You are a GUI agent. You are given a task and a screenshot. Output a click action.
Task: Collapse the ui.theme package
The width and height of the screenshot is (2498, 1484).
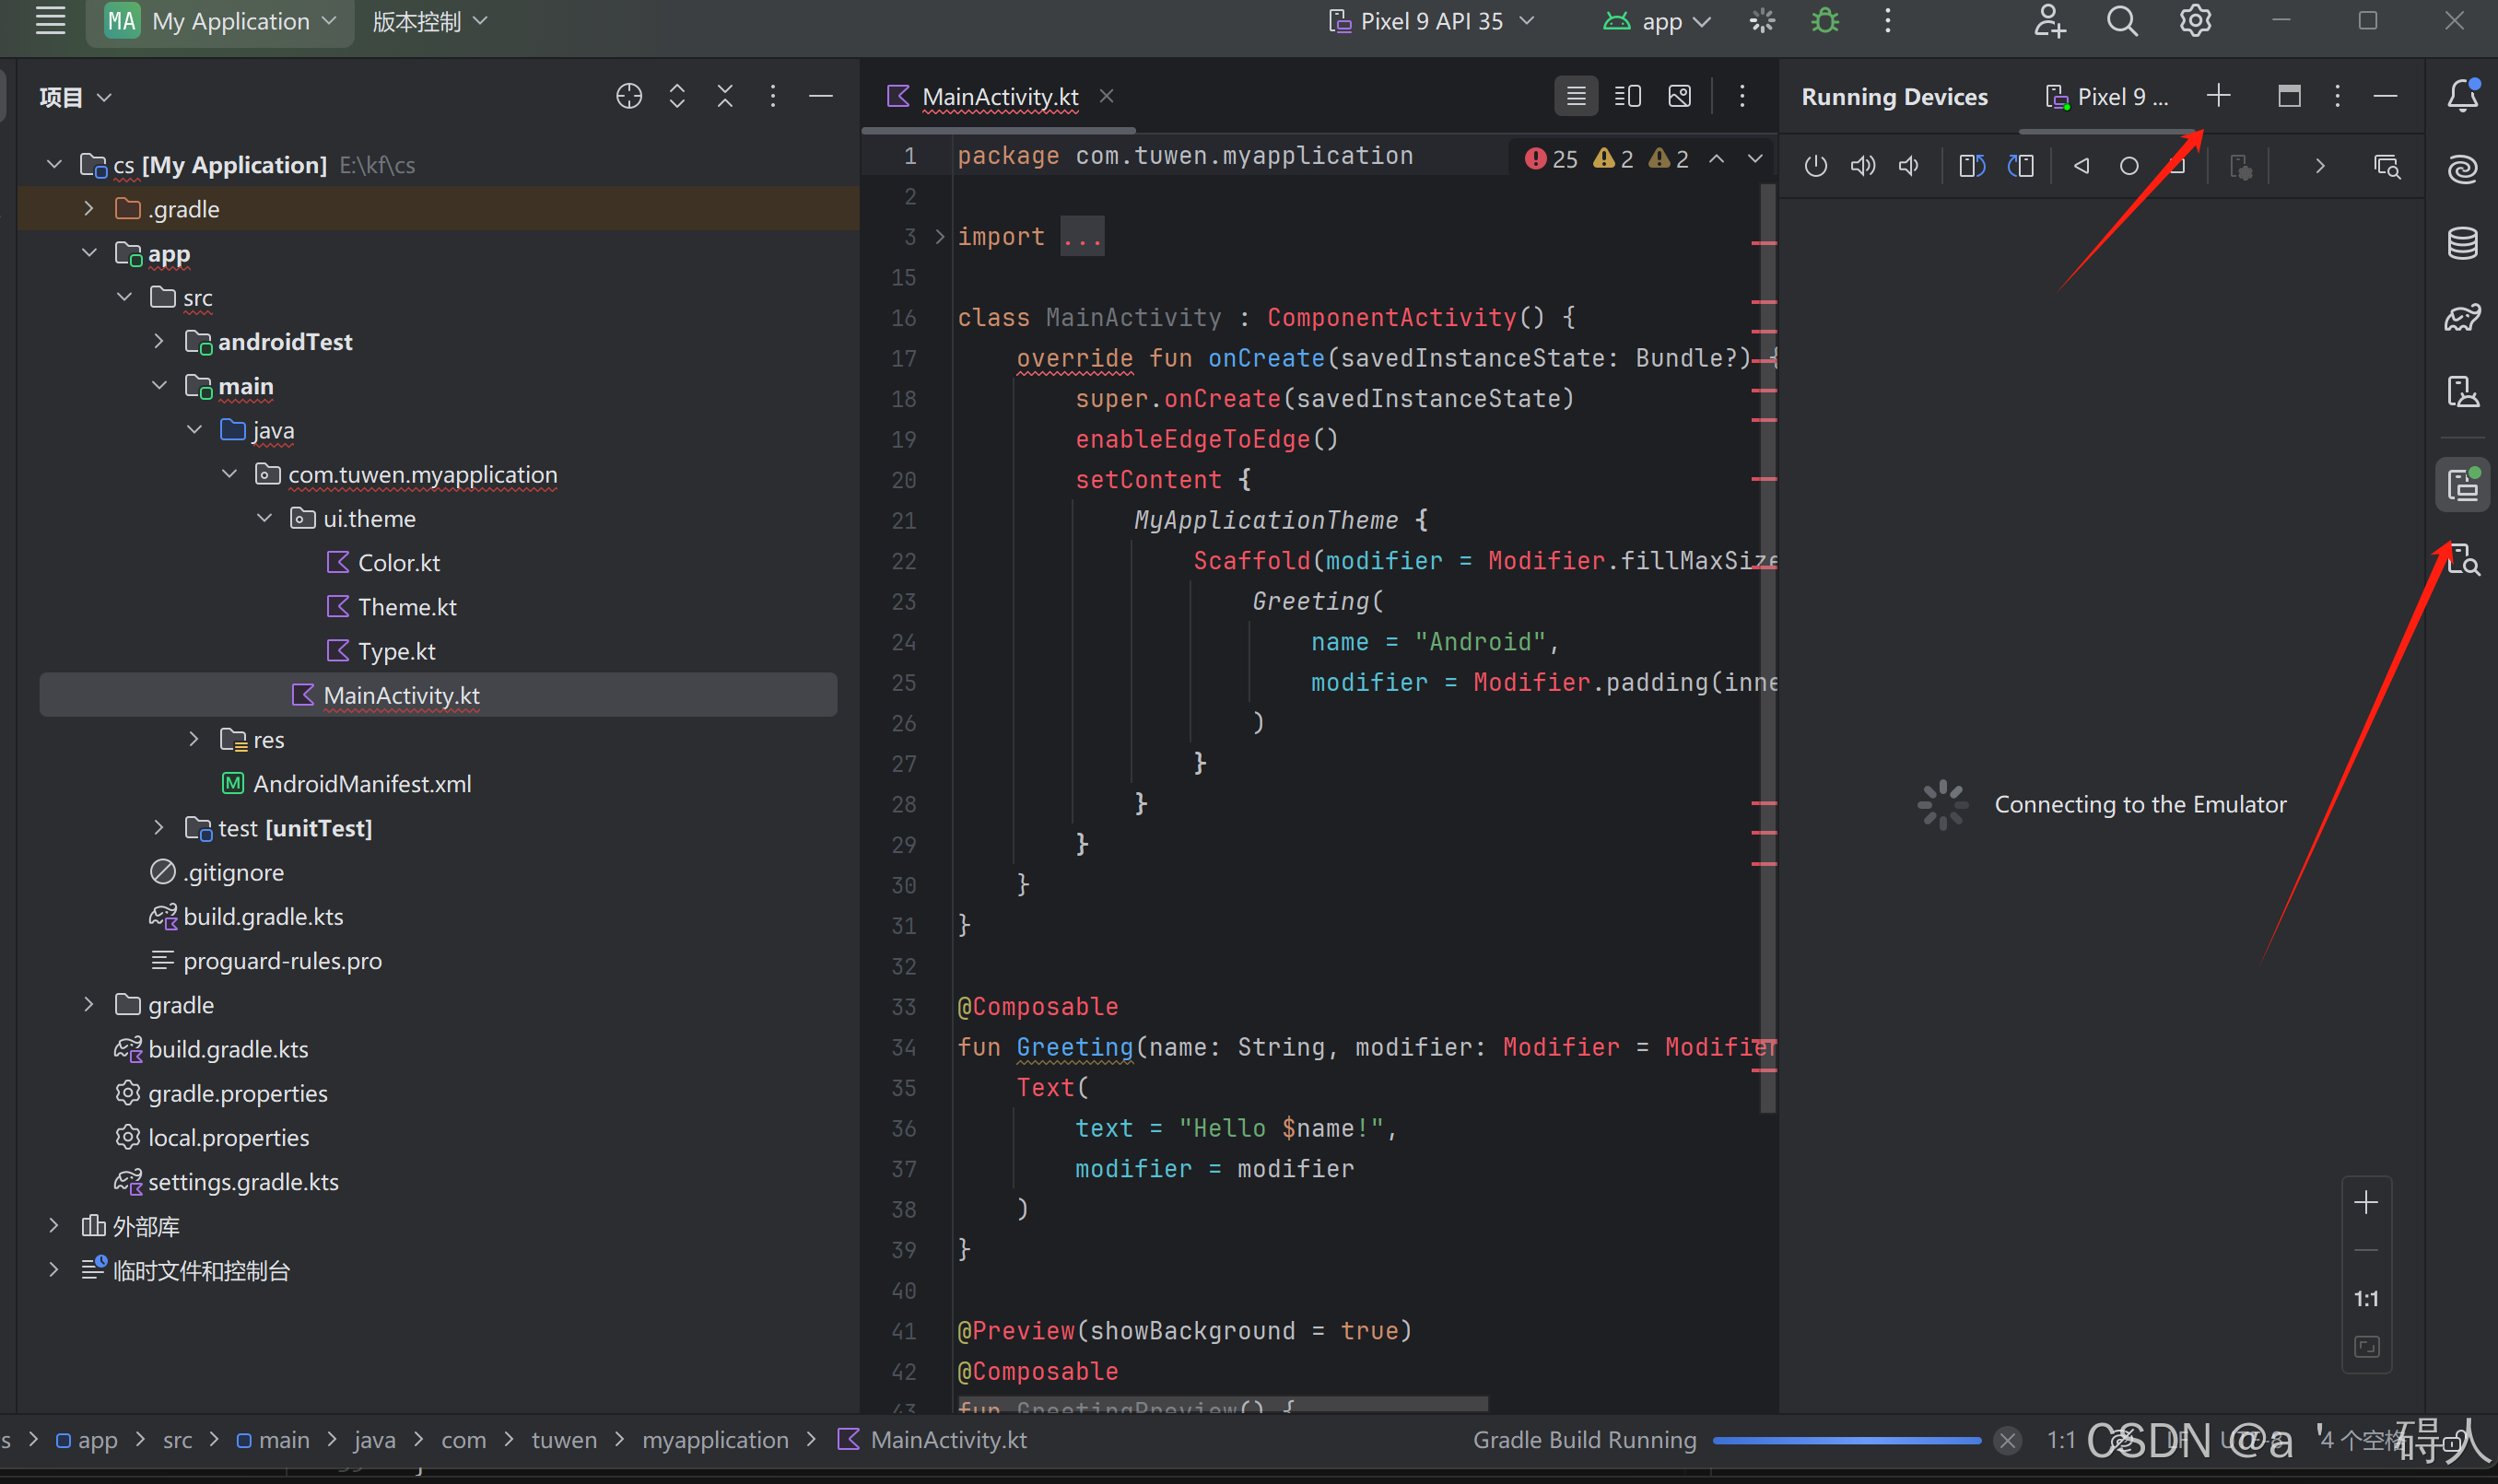click(264, 518)
